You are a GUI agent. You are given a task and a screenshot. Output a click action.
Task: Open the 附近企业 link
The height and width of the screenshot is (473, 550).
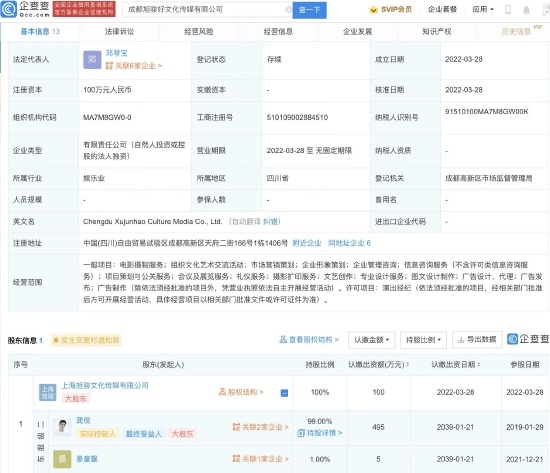coord(307,243)
